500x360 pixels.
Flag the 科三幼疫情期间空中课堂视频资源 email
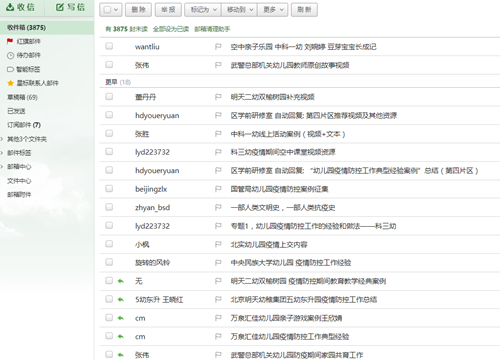coord(218,152)
